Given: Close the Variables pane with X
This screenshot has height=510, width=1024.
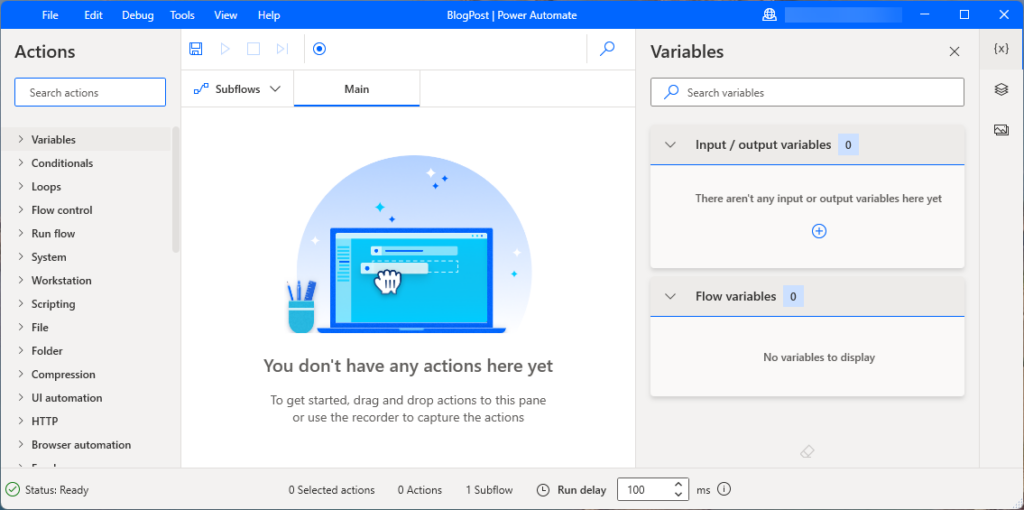Looking at the screenshot, I should 955,52.
